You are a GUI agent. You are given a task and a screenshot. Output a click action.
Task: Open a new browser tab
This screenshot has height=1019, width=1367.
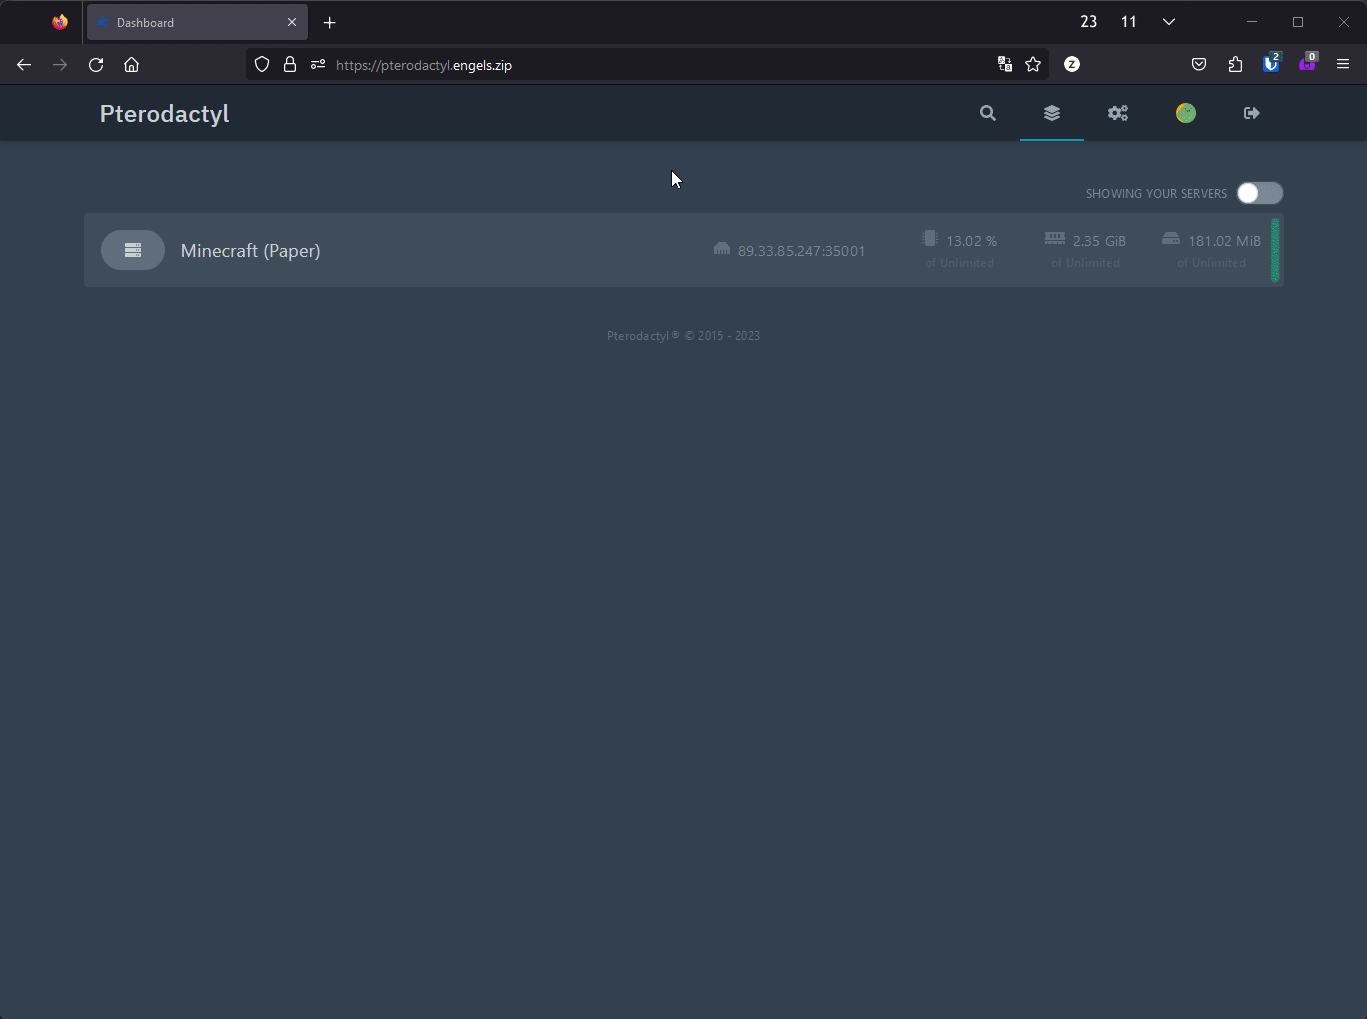coord(329,22)
